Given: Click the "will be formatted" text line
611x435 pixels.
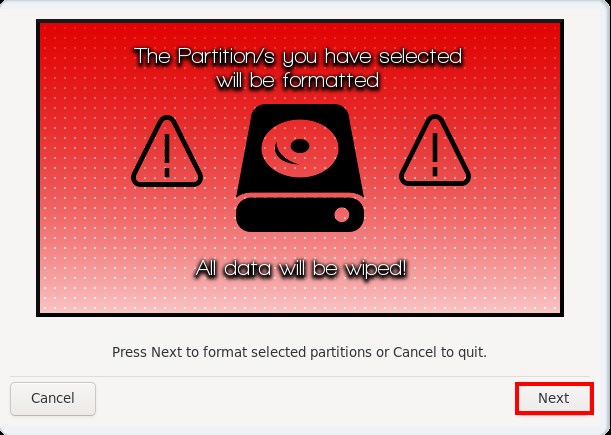Looking at the screenshot, I should [x=298, y=81].
